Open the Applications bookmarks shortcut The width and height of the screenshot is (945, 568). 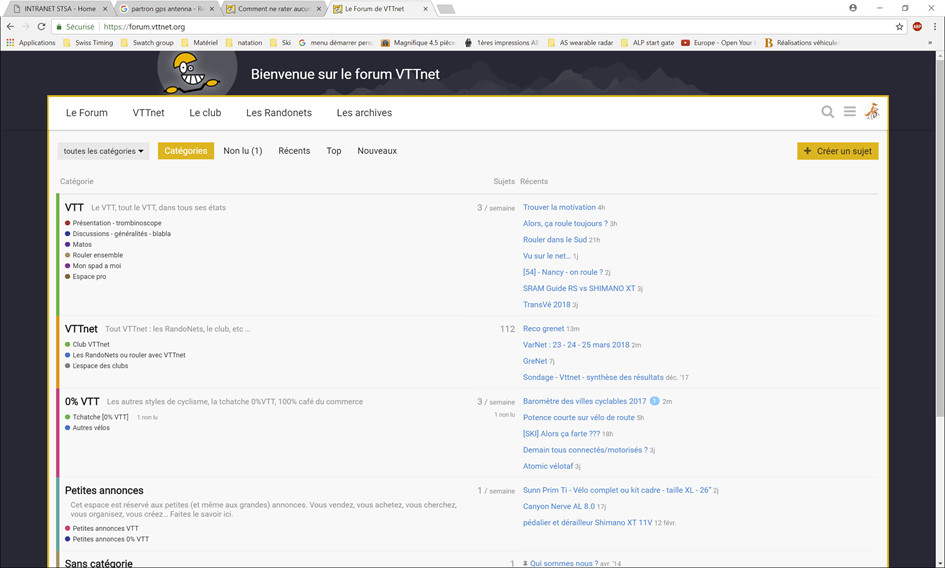click(30, 43)
